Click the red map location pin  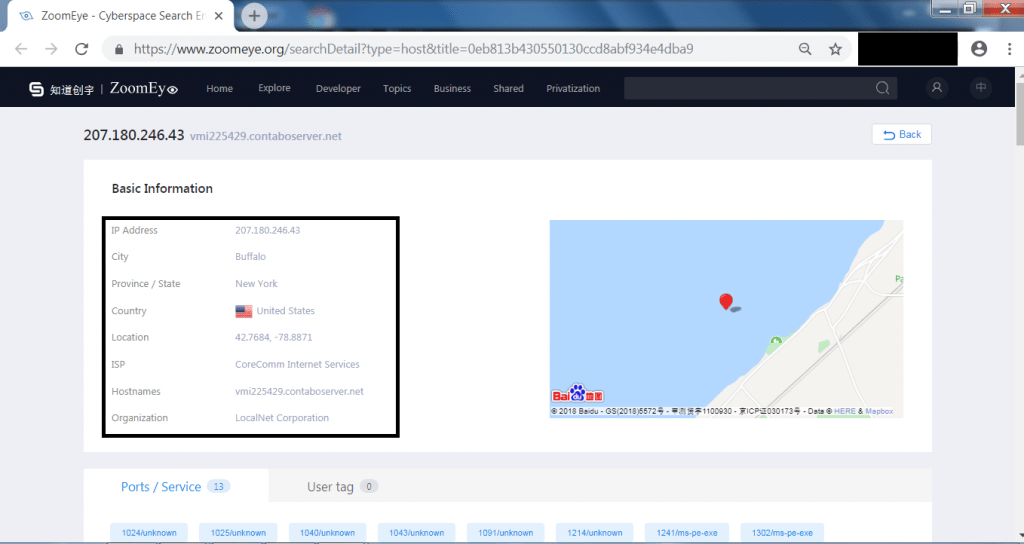point(726,302)
